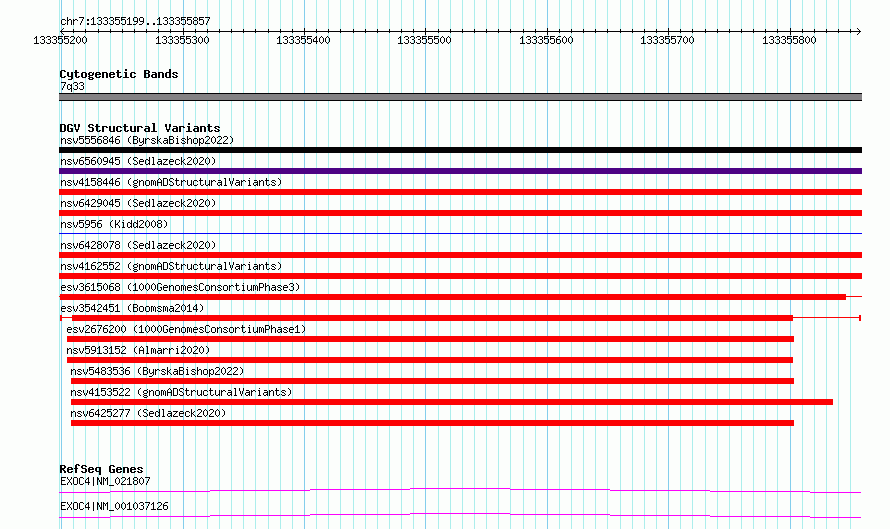Click the red bar of nsv4153522
This screenshot has width=890, height=529.
tap(452, 402)
